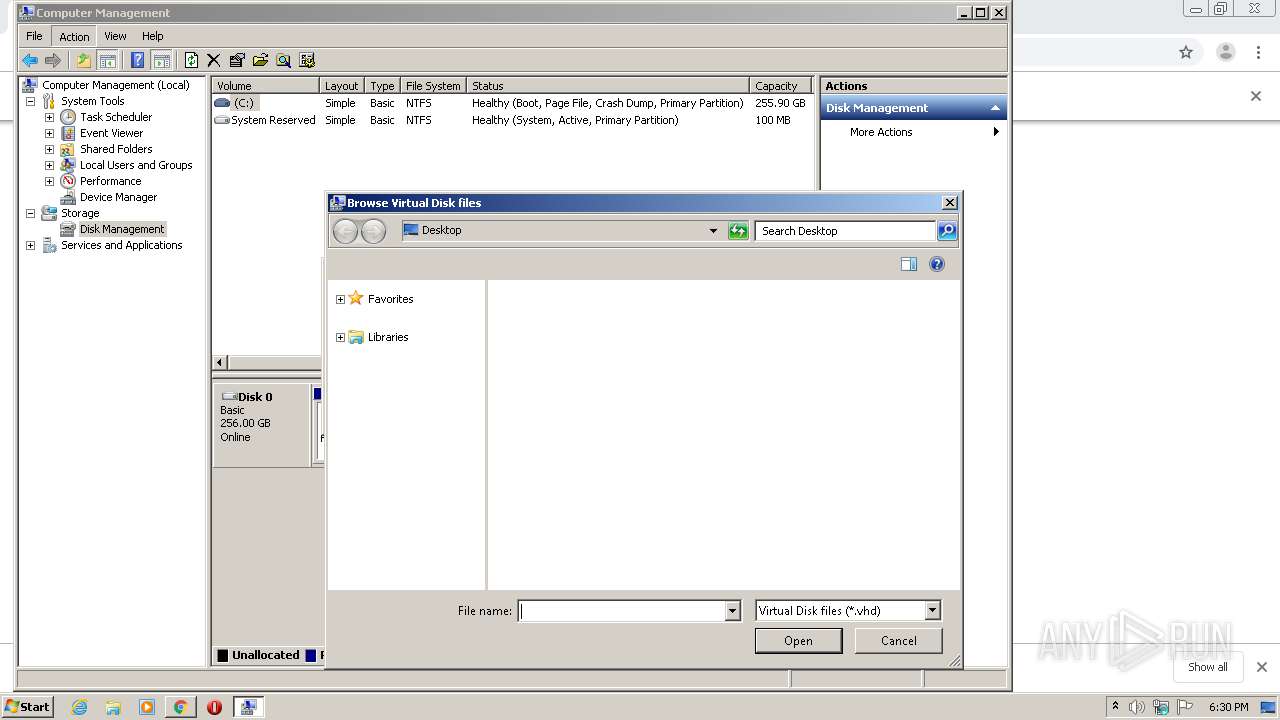Open the File menu
The width and height of the screenshot is (1280, 720).
(x=34, y=36)
